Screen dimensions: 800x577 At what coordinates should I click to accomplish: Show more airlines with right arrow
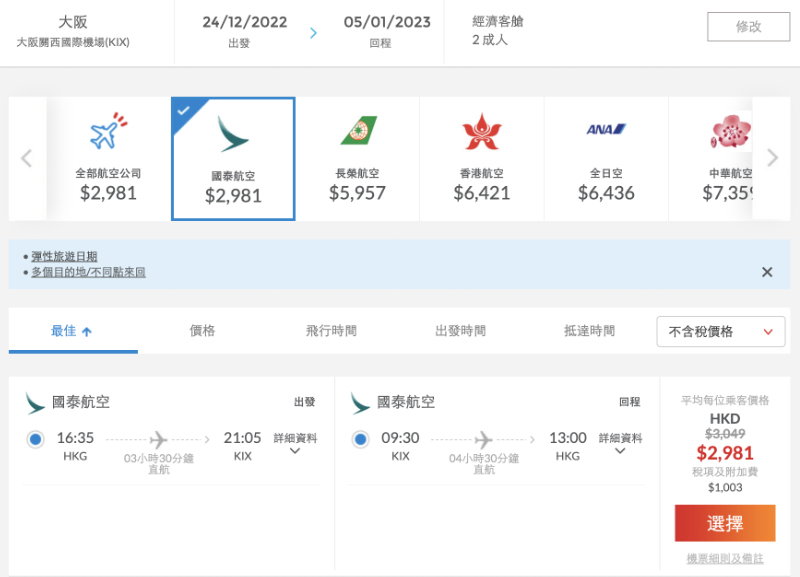[772, 158]
